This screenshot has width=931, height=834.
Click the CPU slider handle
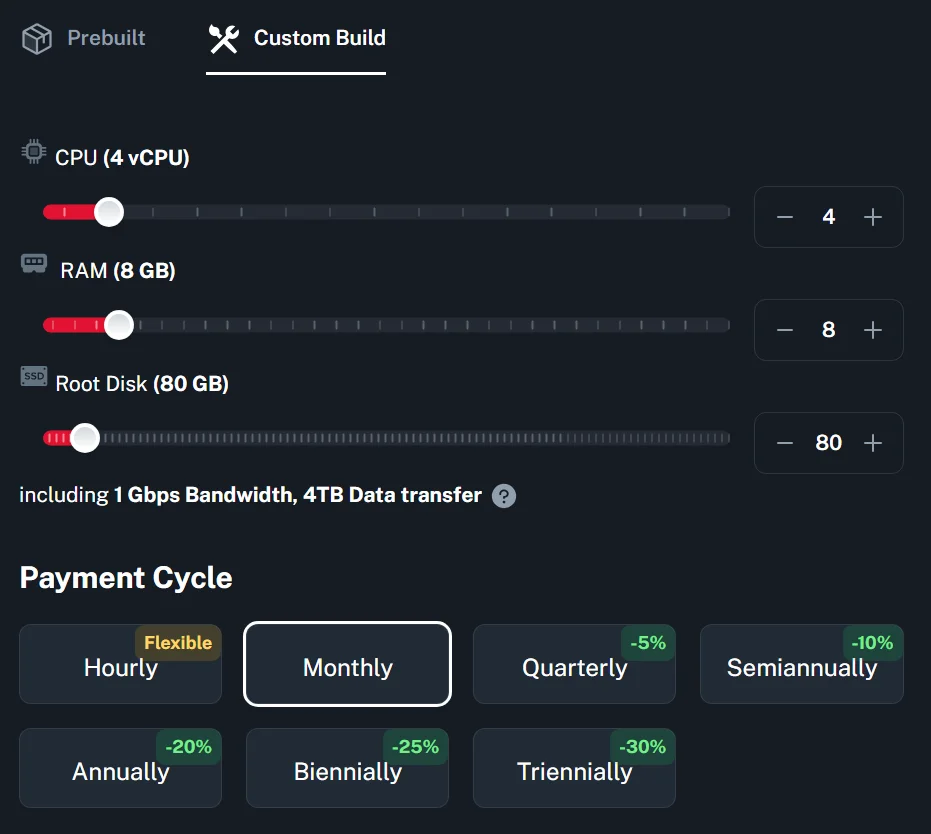[x=108, y=212]
